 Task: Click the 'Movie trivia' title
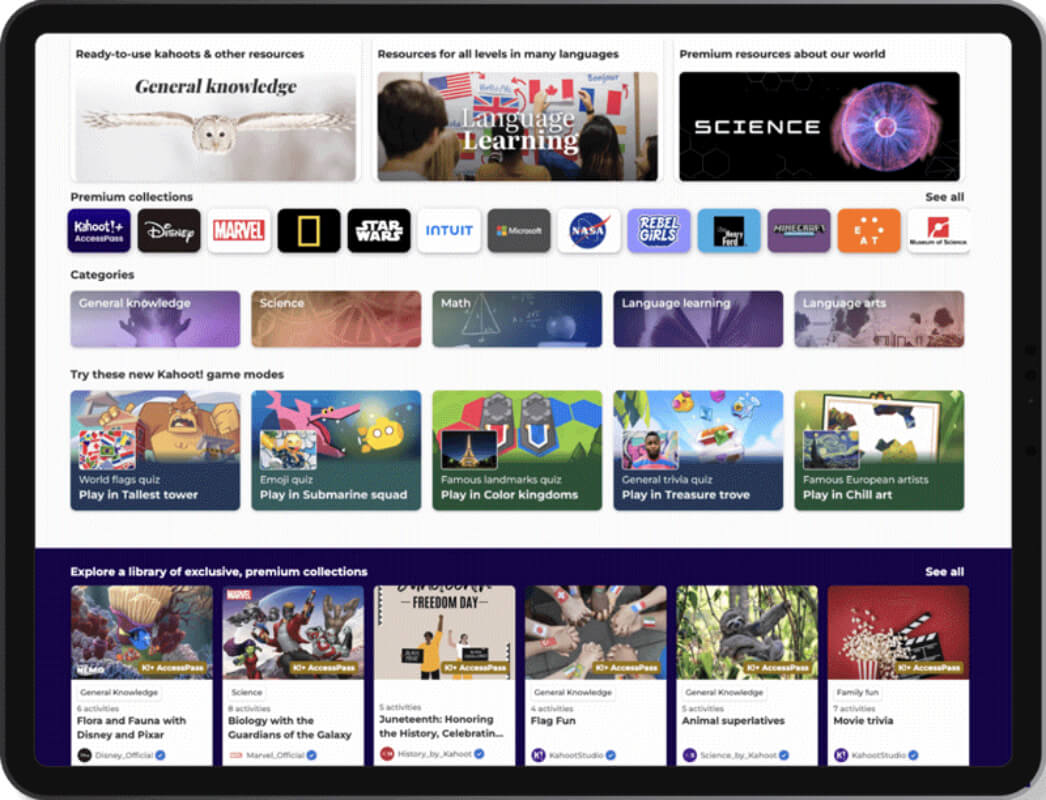tap(863, 721)
